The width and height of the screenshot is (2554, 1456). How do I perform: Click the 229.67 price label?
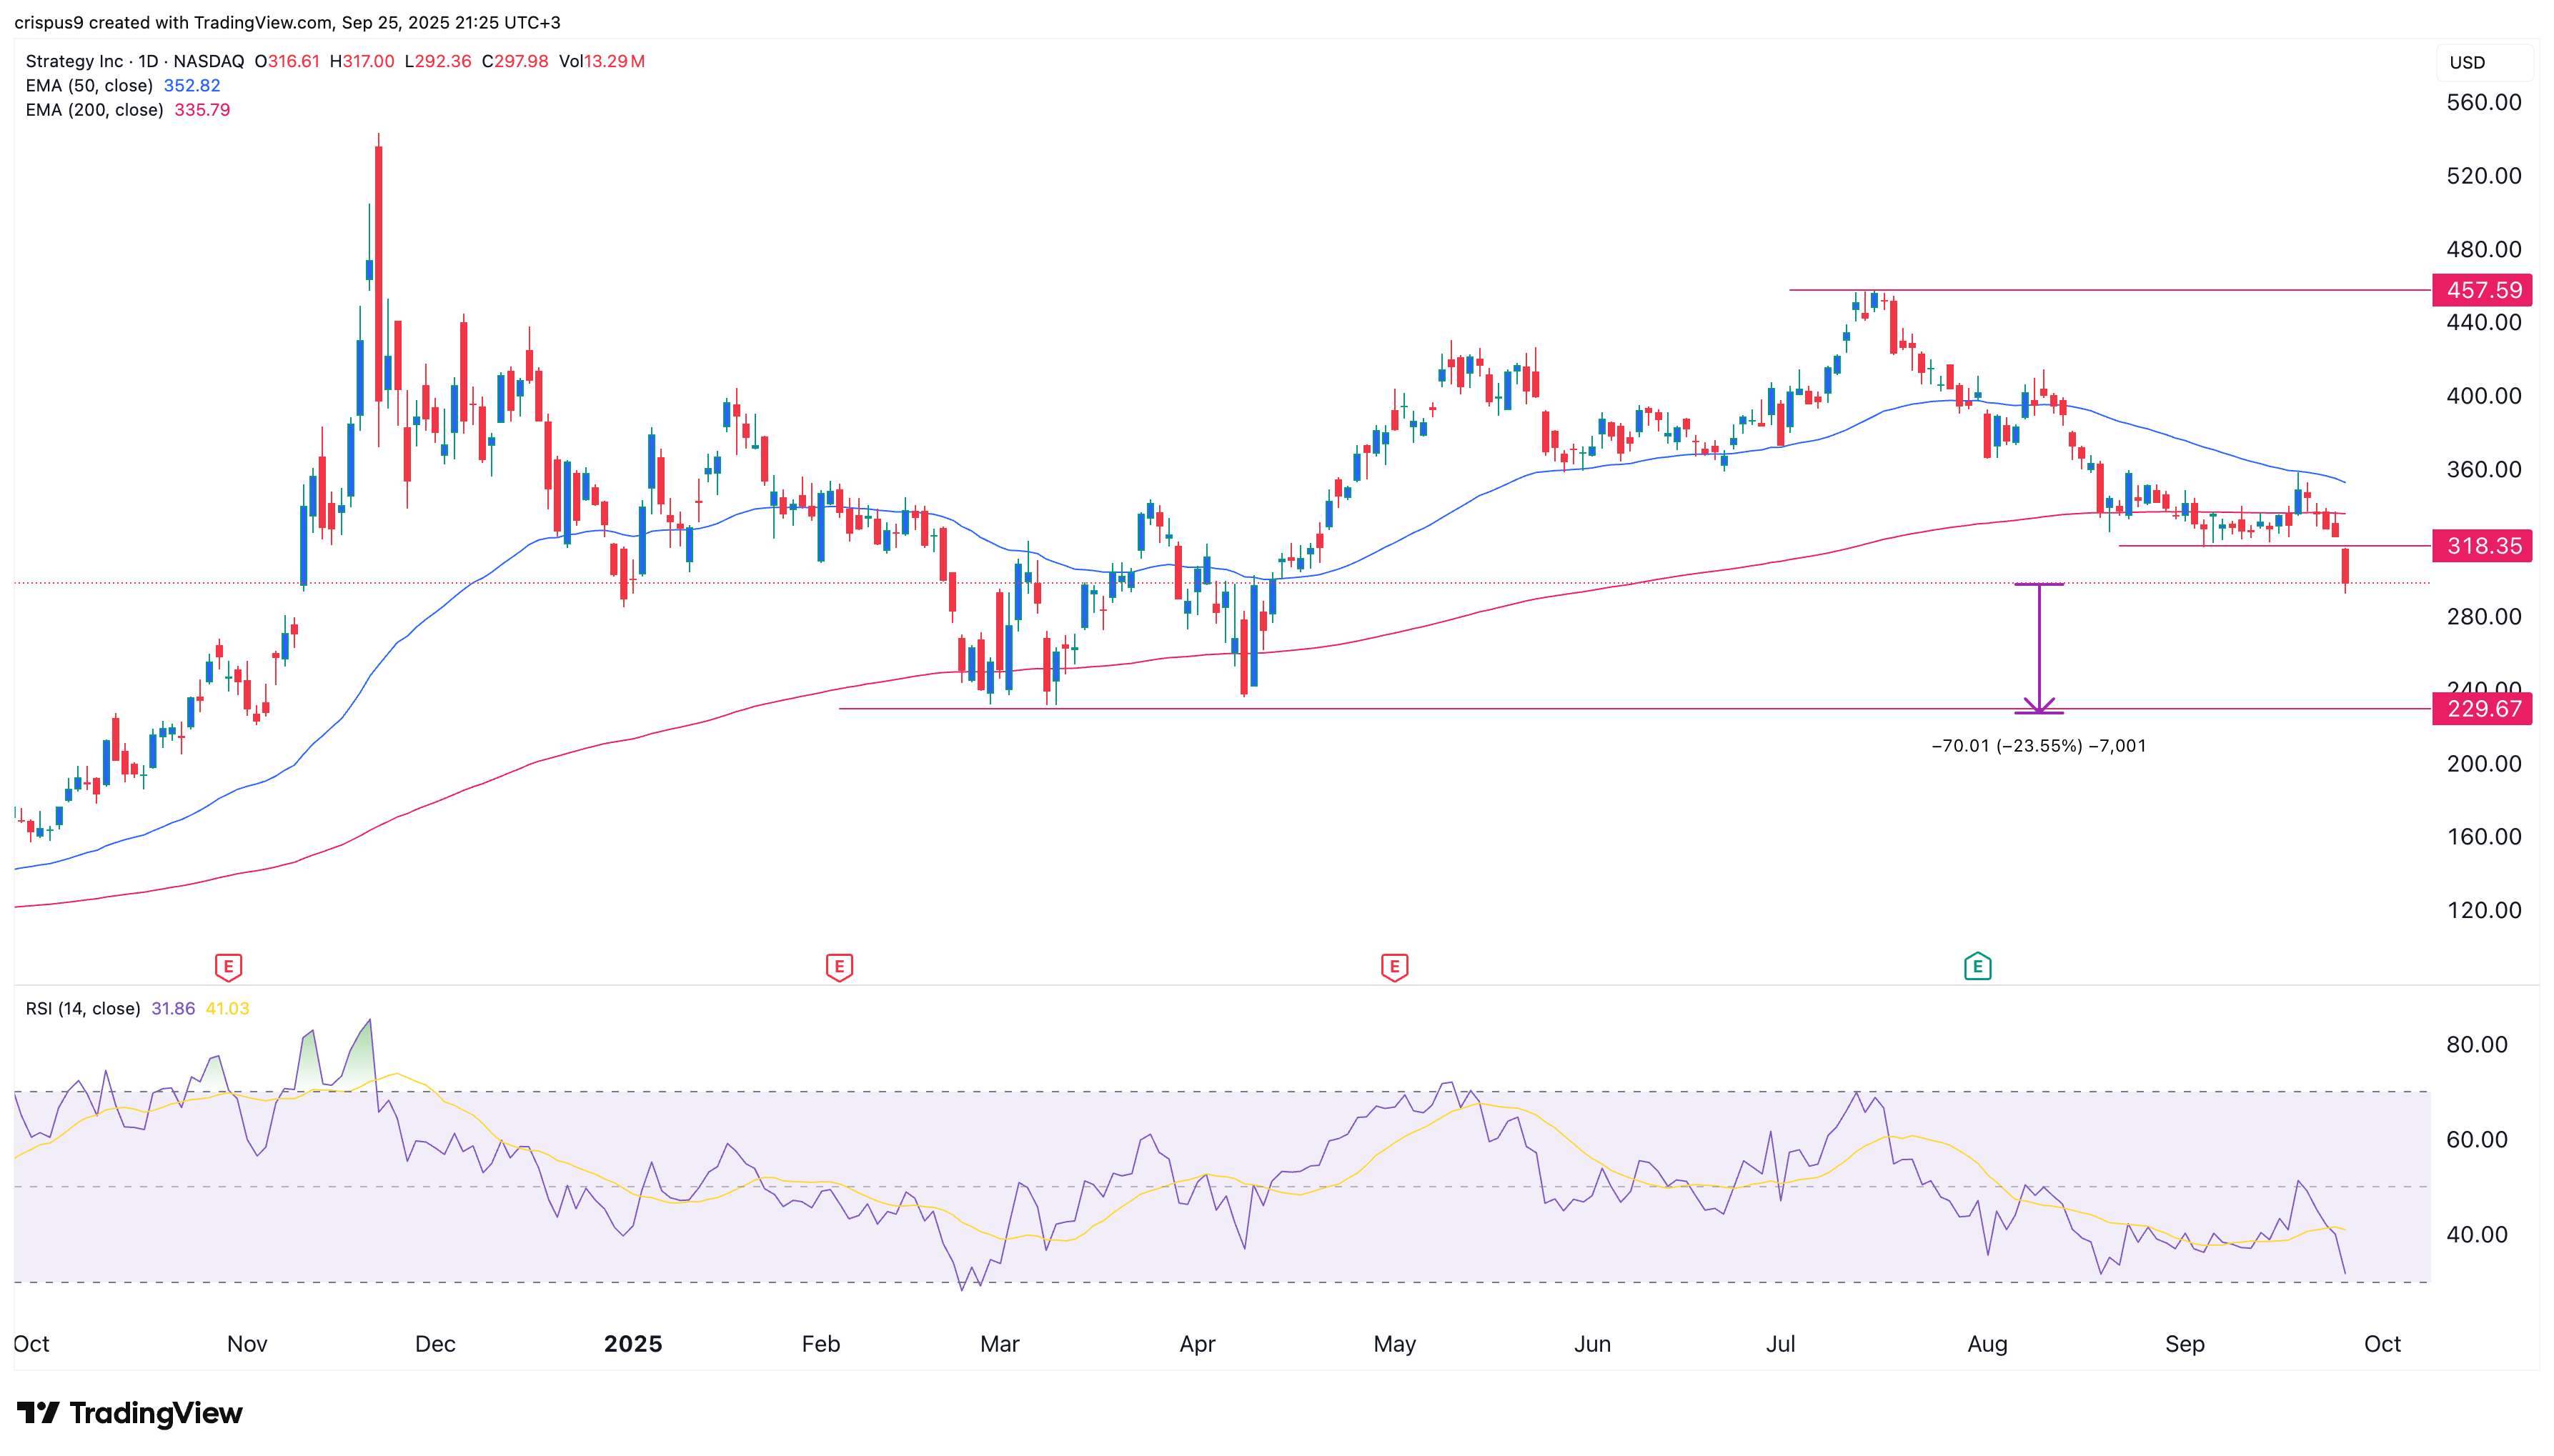[2482, 709]
